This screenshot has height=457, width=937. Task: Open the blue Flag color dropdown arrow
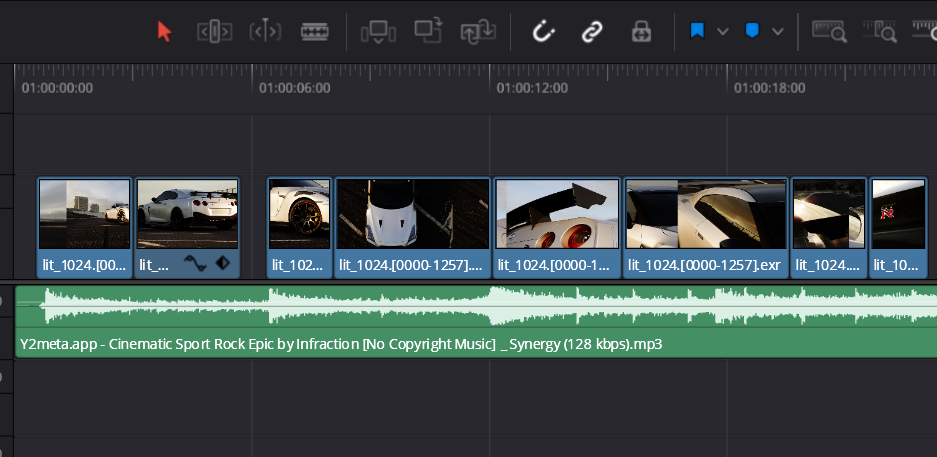click(722, 32)
